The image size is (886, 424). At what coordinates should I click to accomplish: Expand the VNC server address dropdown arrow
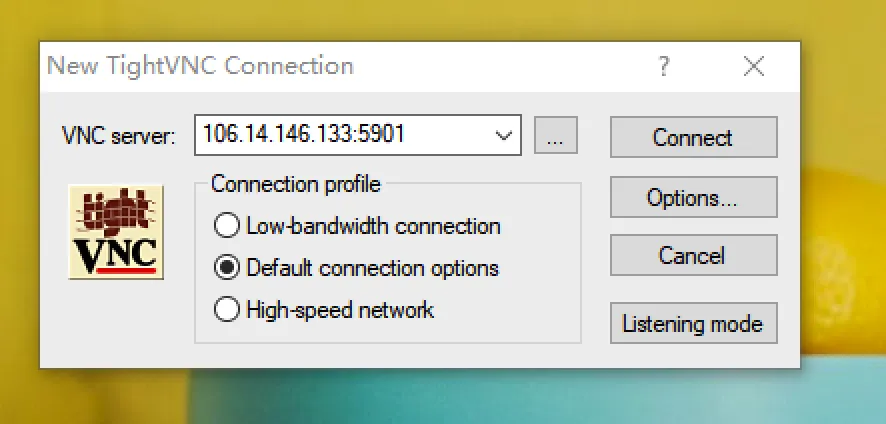tap(503, 135)
